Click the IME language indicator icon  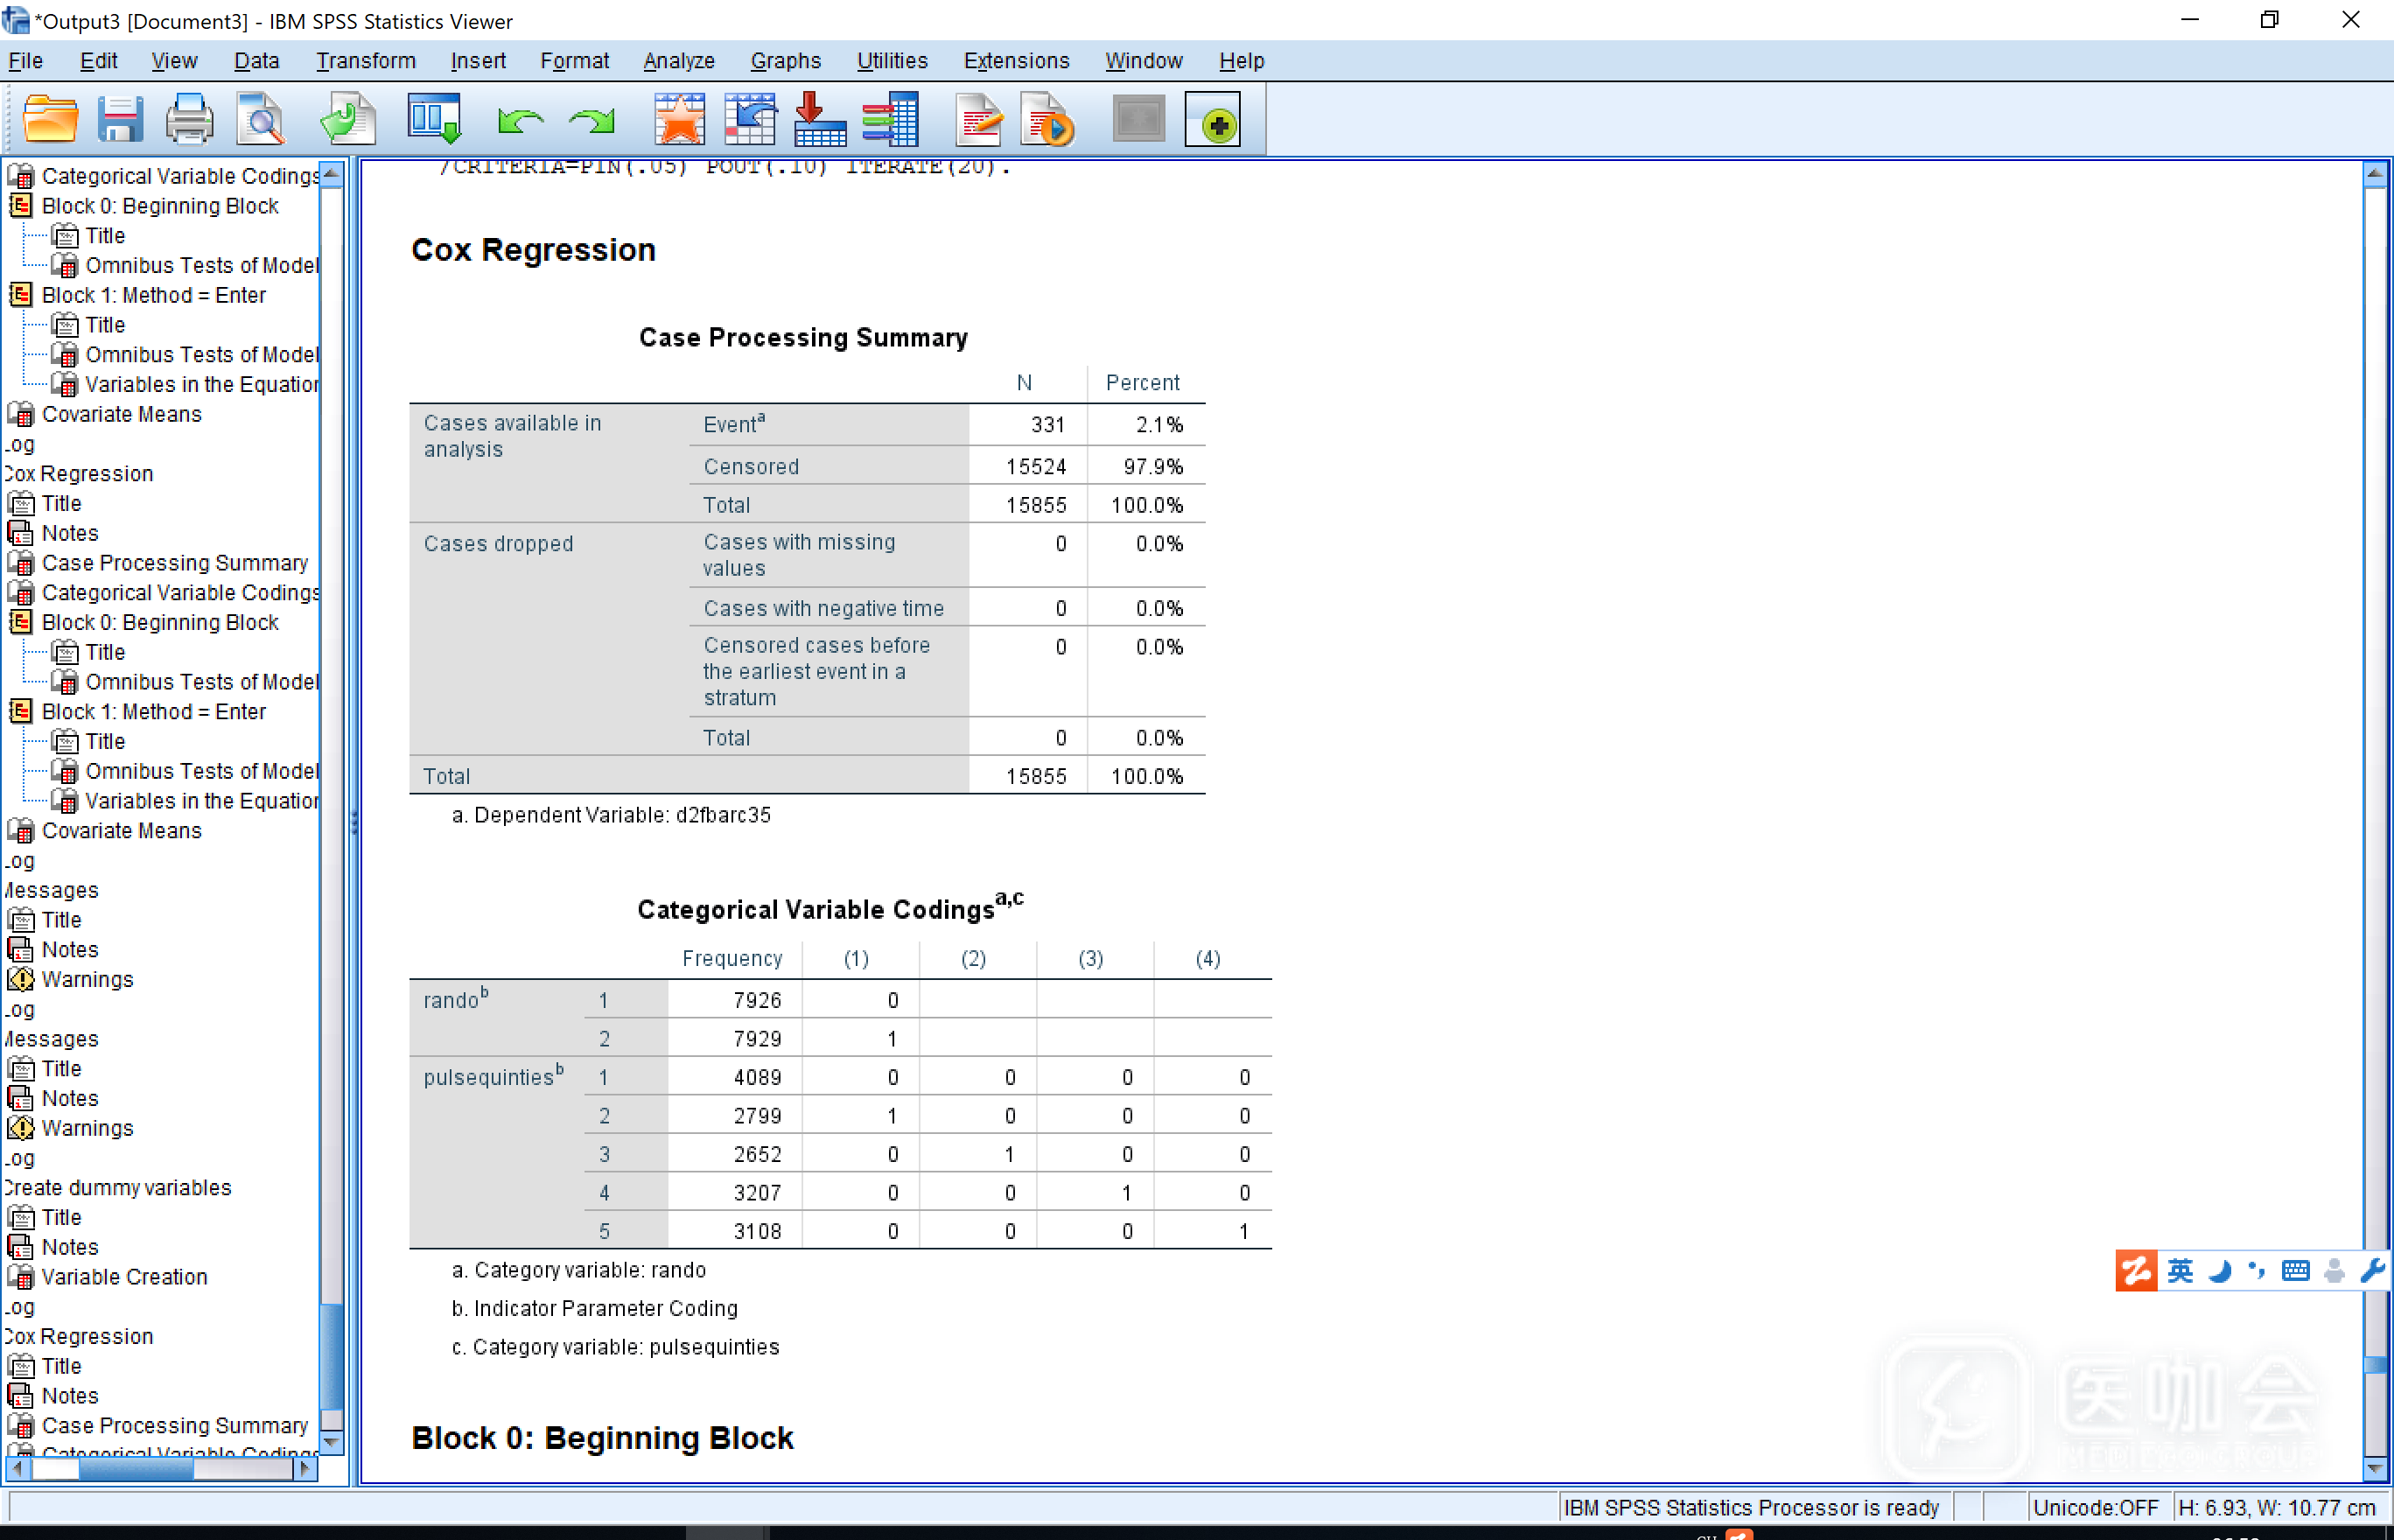point(2179,1271)
